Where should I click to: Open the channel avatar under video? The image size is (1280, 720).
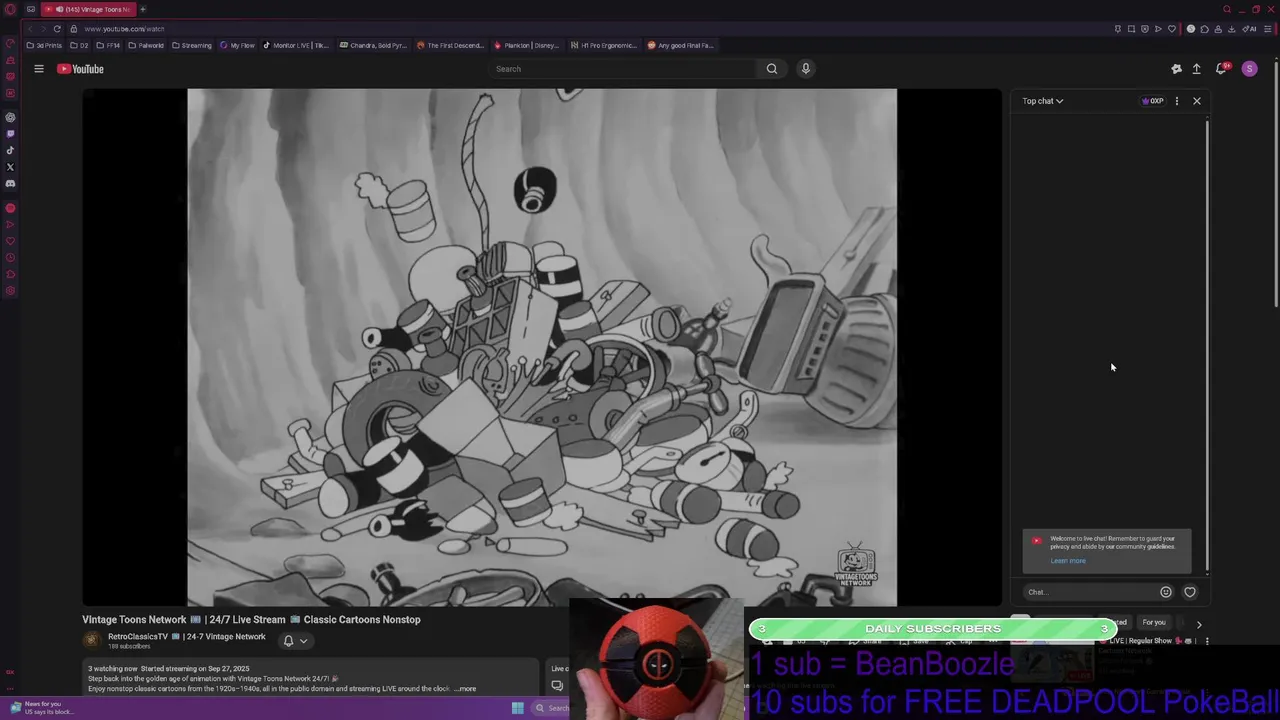click(92, 641)
